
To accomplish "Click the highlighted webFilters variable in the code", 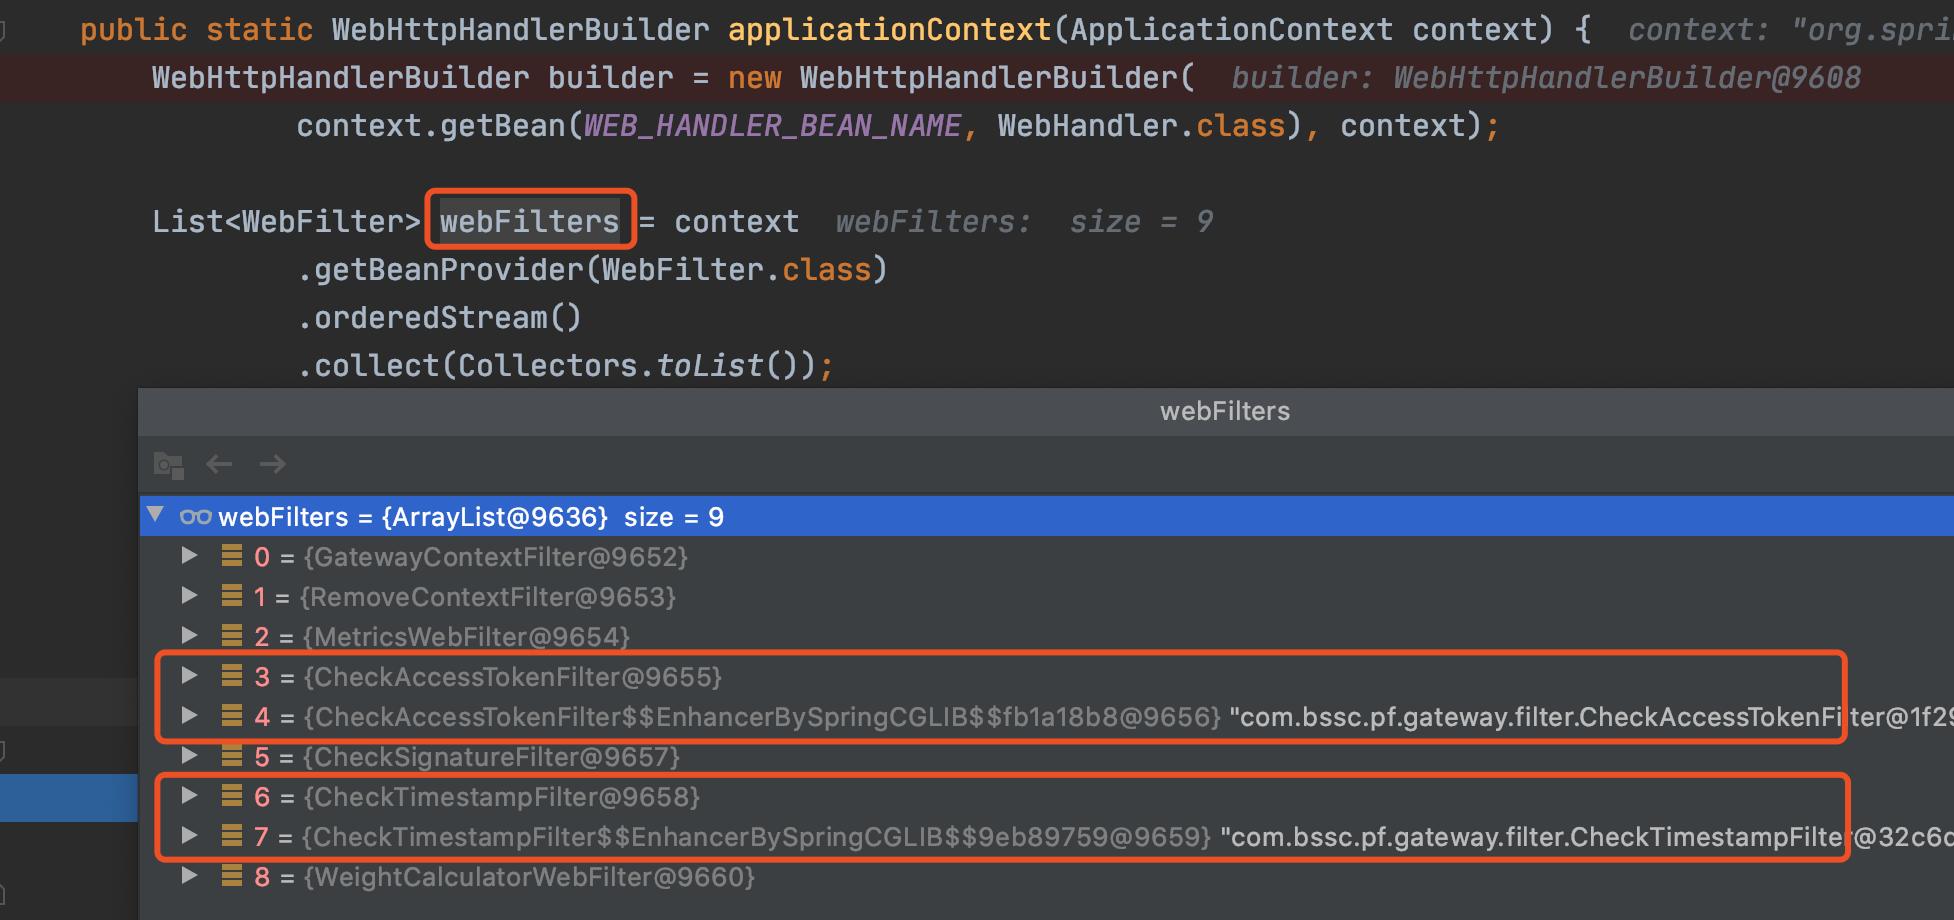I will (x=530, y=221).
